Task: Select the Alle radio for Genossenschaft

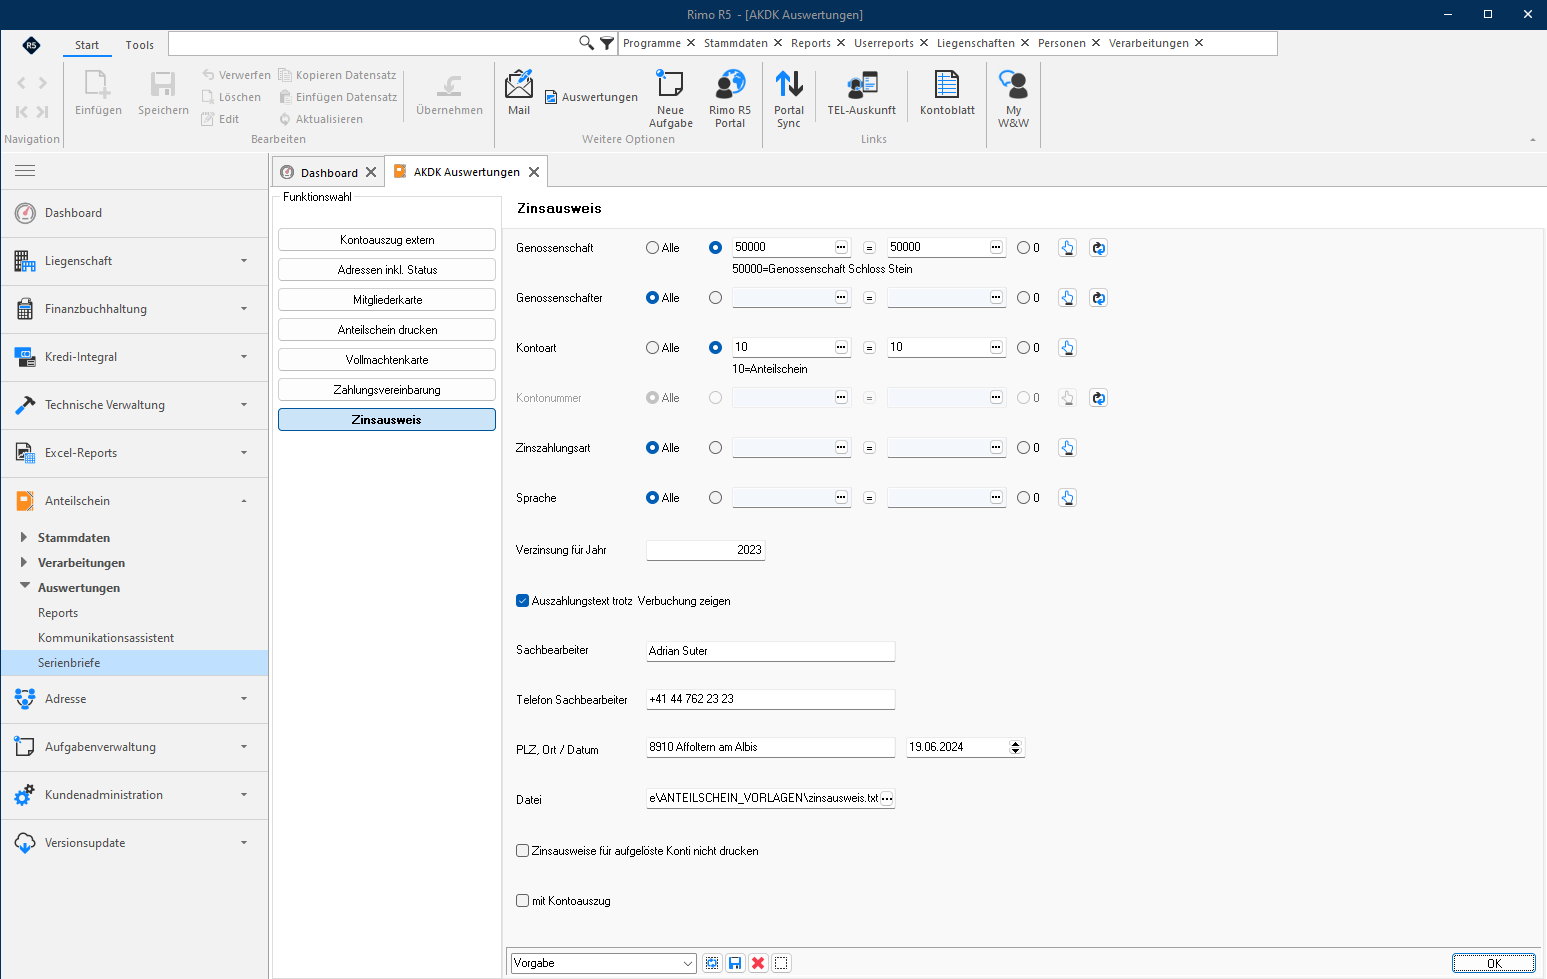Action: click(x=653, y=248)
